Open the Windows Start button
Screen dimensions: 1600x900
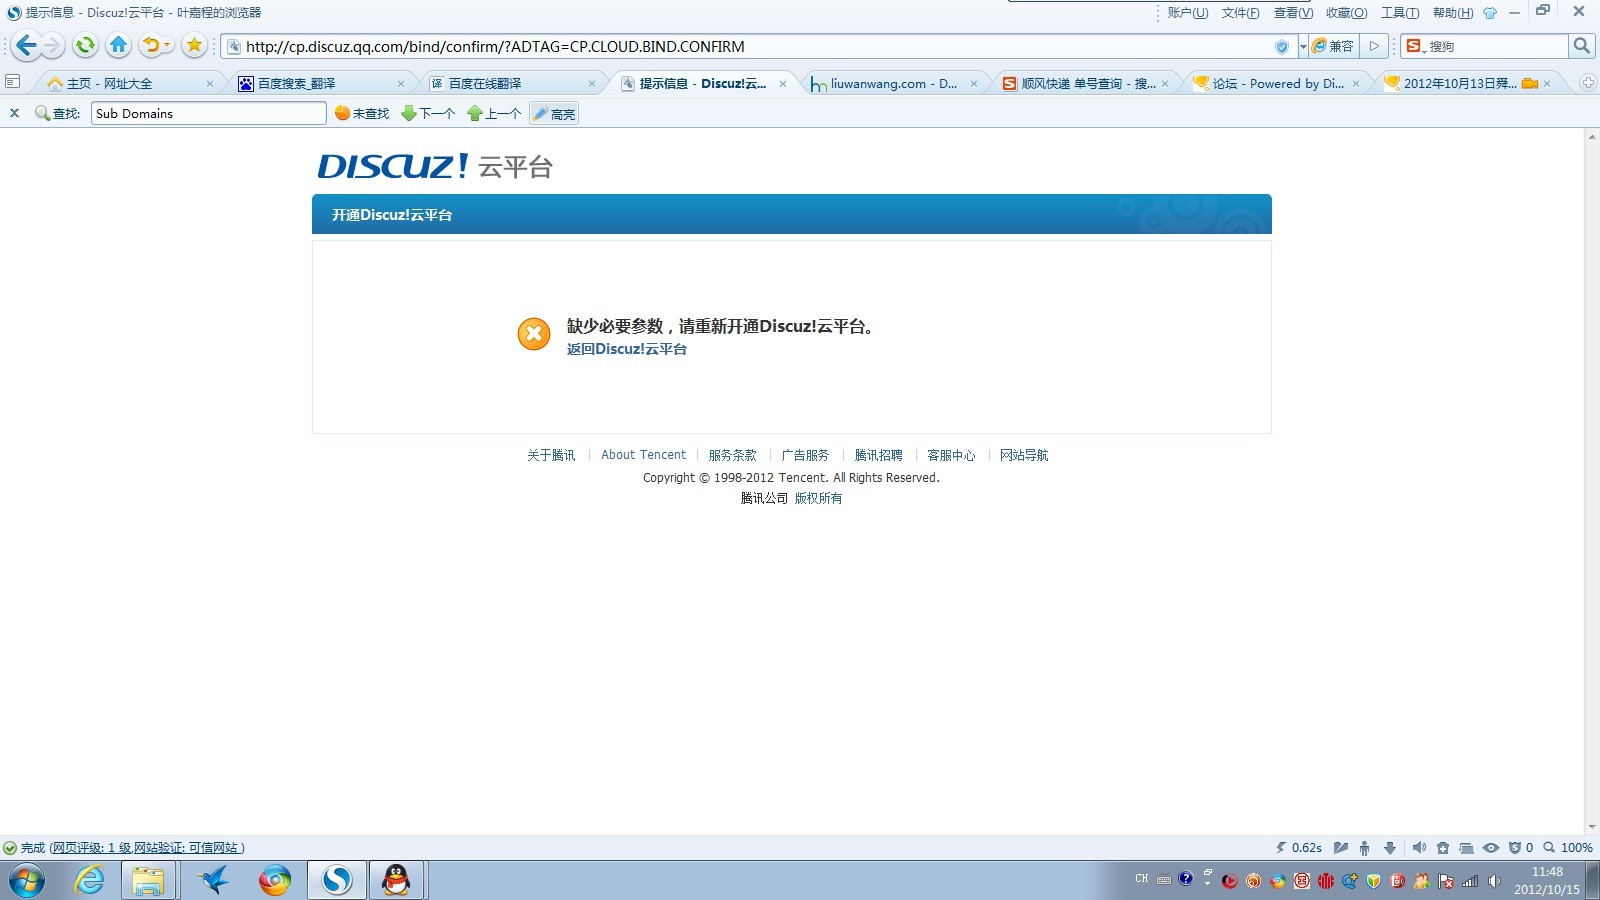[27, 881]
